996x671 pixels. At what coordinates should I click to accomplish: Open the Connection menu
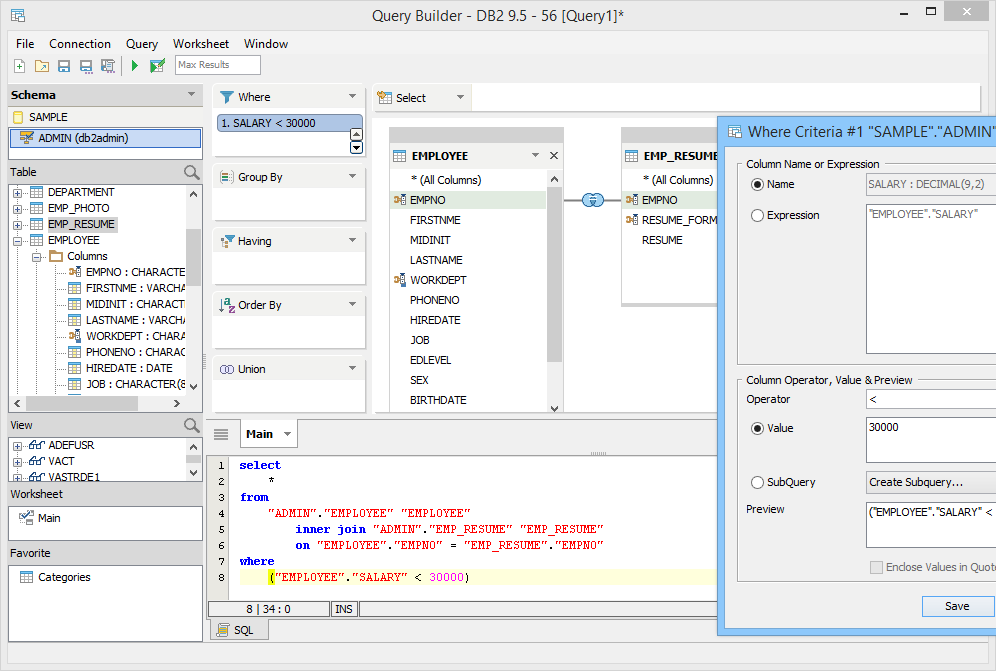(x=80, y=44)
